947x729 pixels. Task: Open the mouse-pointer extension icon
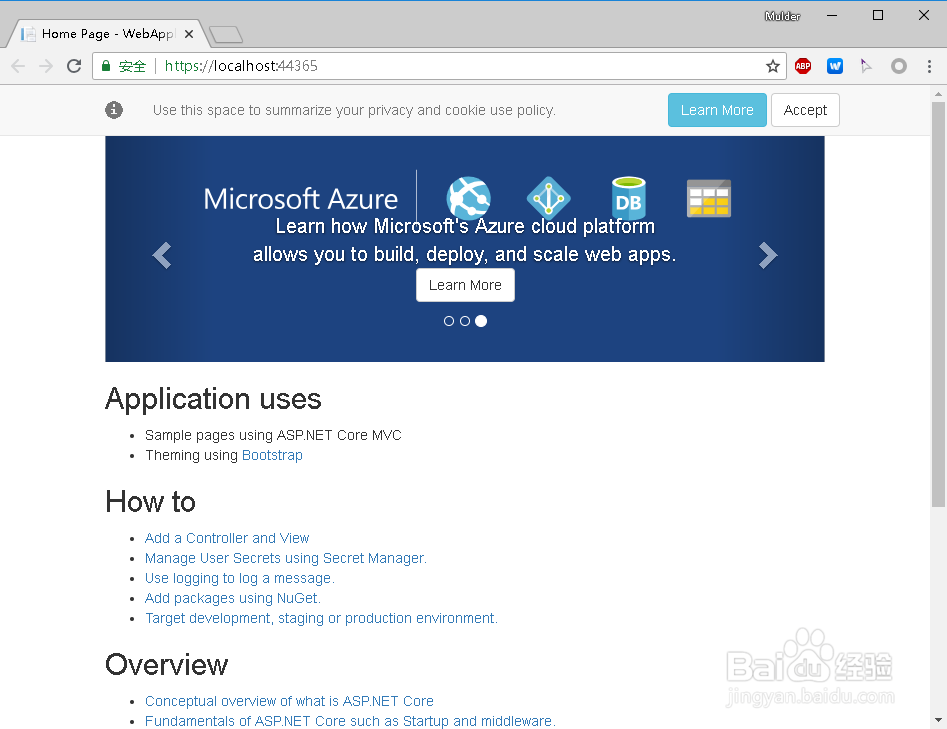click(867, 66)
